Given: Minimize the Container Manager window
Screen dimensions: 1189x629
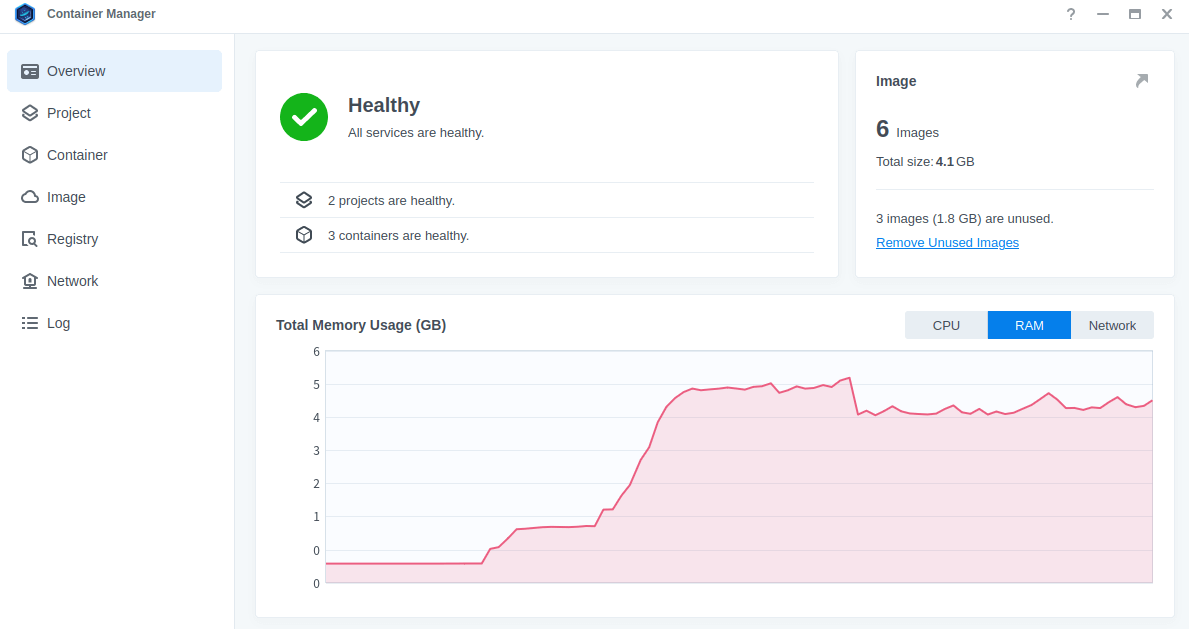Looking at the screenshot, I should (x=1103, y=14).
